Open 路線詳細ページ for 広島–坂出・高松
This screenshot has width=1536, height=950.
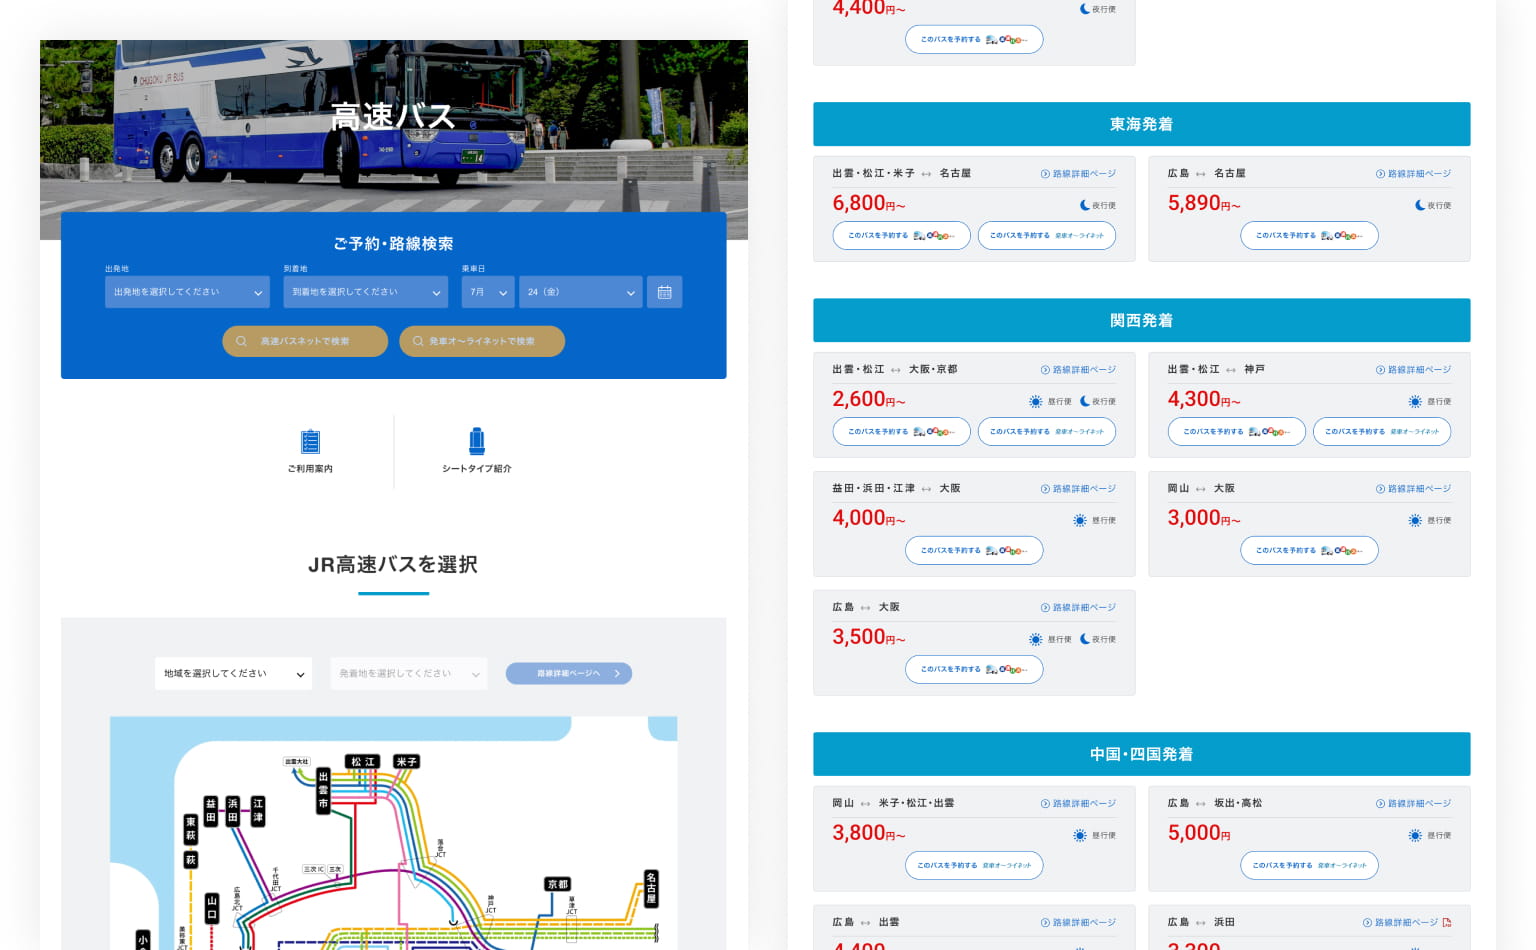(1413, 804)
